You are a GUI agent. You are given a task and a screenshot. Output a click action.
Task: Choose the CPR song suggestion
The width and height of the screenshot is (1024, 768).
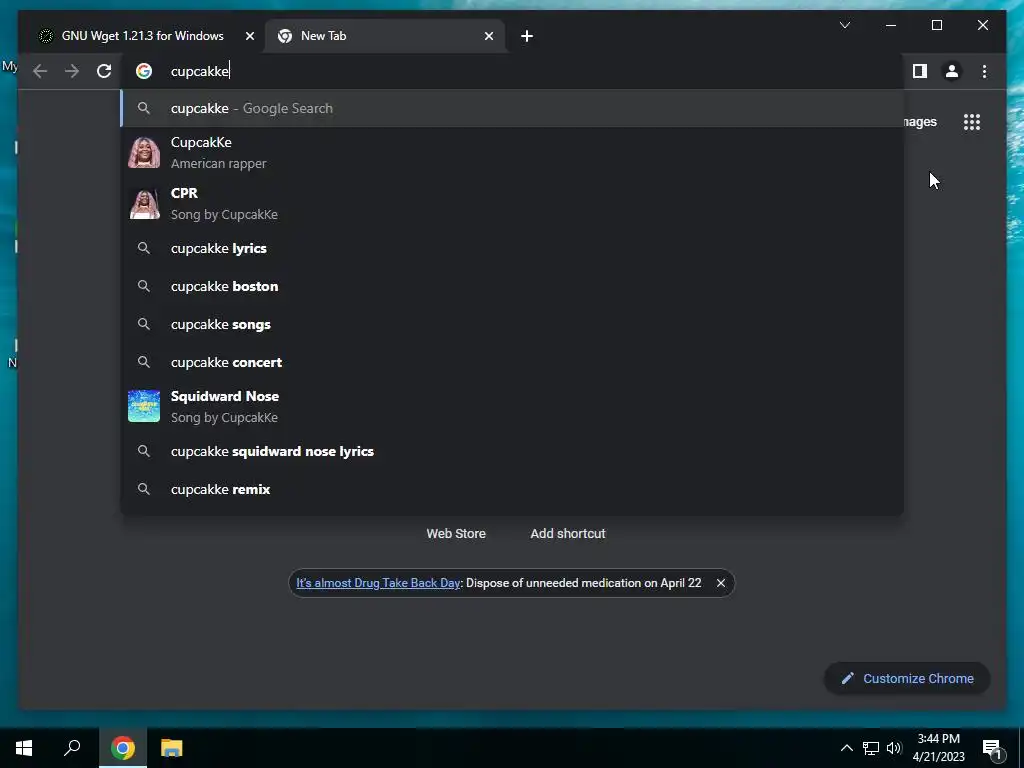[x=512, y=204]
